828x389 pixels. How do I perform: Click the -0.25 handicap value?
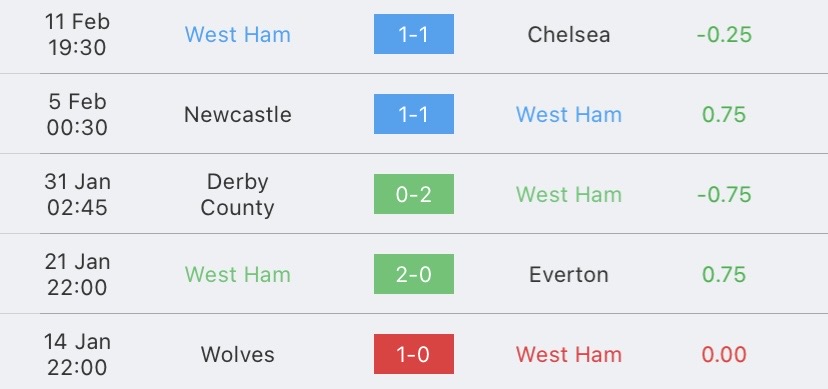coord(724,35)
